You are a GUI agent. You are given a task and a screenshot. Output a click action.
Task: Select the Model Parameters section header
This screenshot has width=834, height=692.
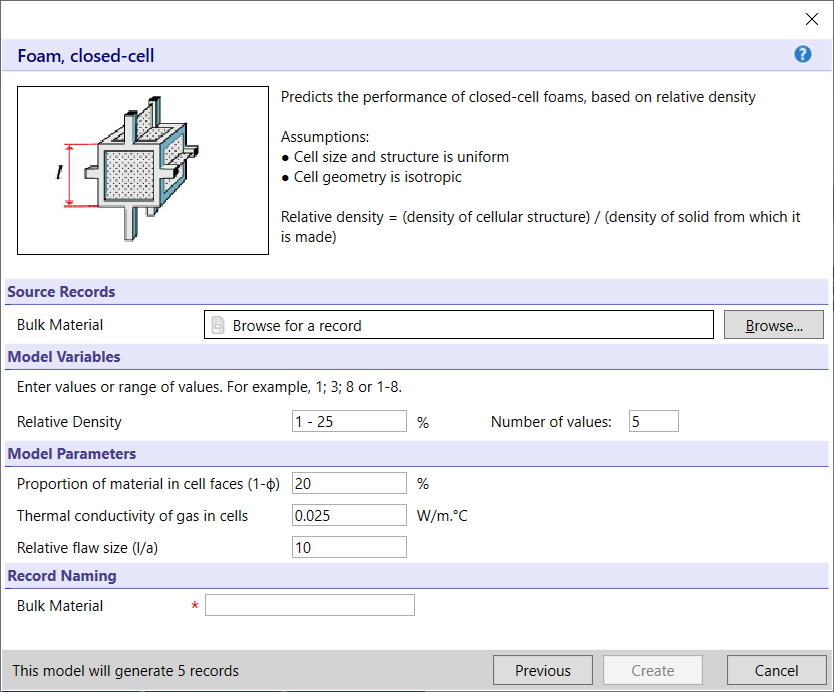click(72, 454)
